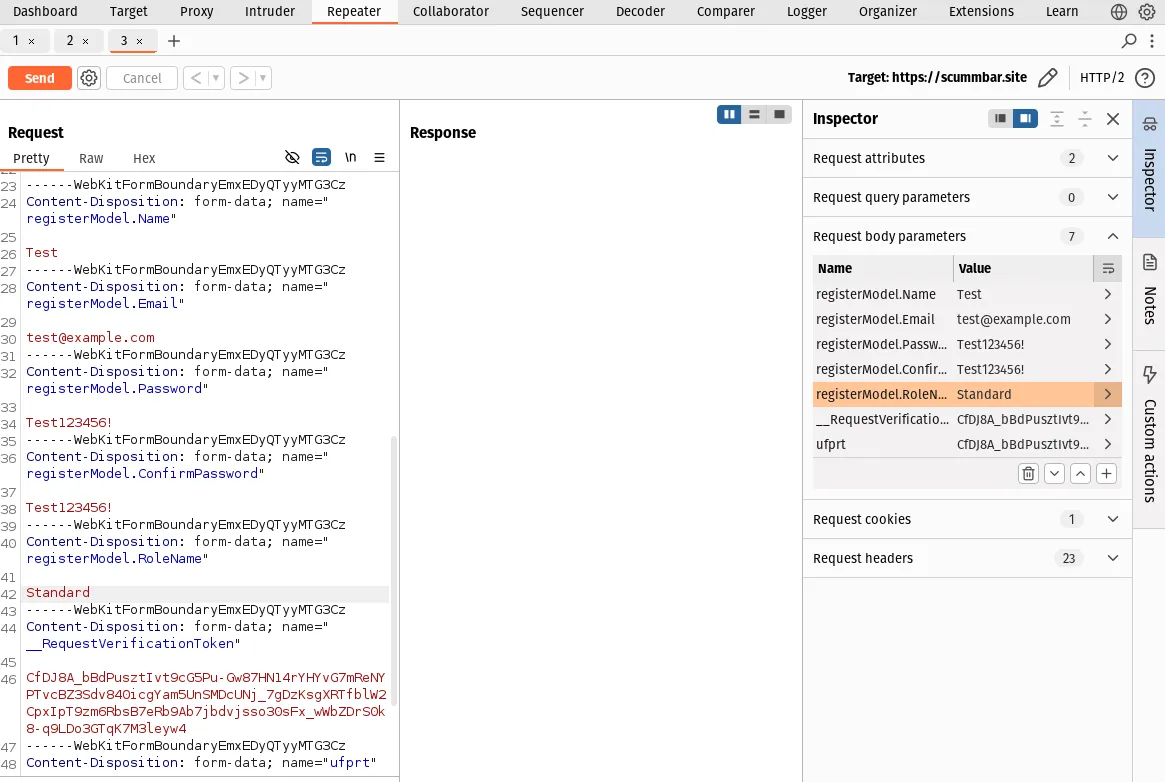
Task: Open the Intruder tab
Action: click(x=270, y=12)
